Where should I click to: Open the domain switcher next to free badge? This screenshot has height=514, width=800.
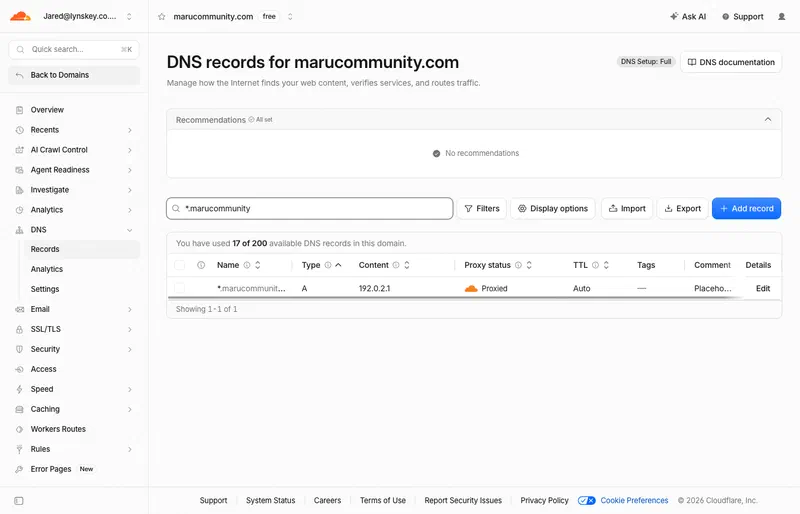coord(290,17)
